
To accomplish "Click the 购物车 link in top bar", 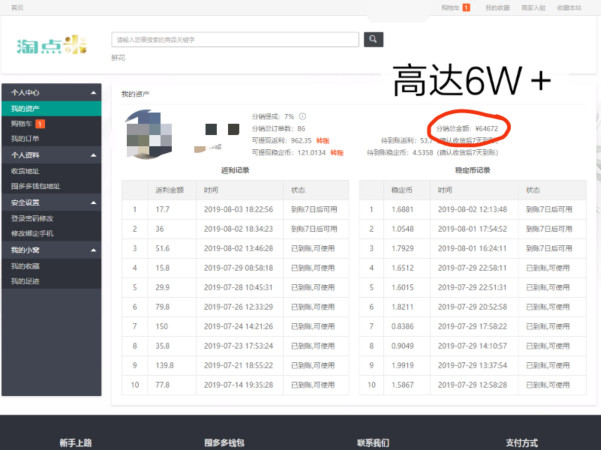I will point(450,7).
